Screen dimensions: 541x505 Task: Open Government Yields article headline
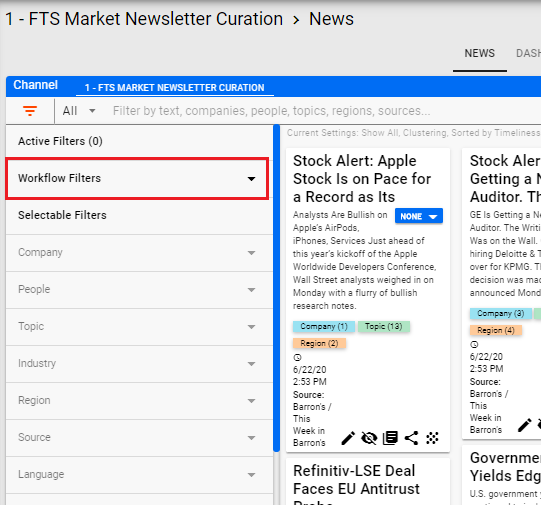click(x=505, y=467)
